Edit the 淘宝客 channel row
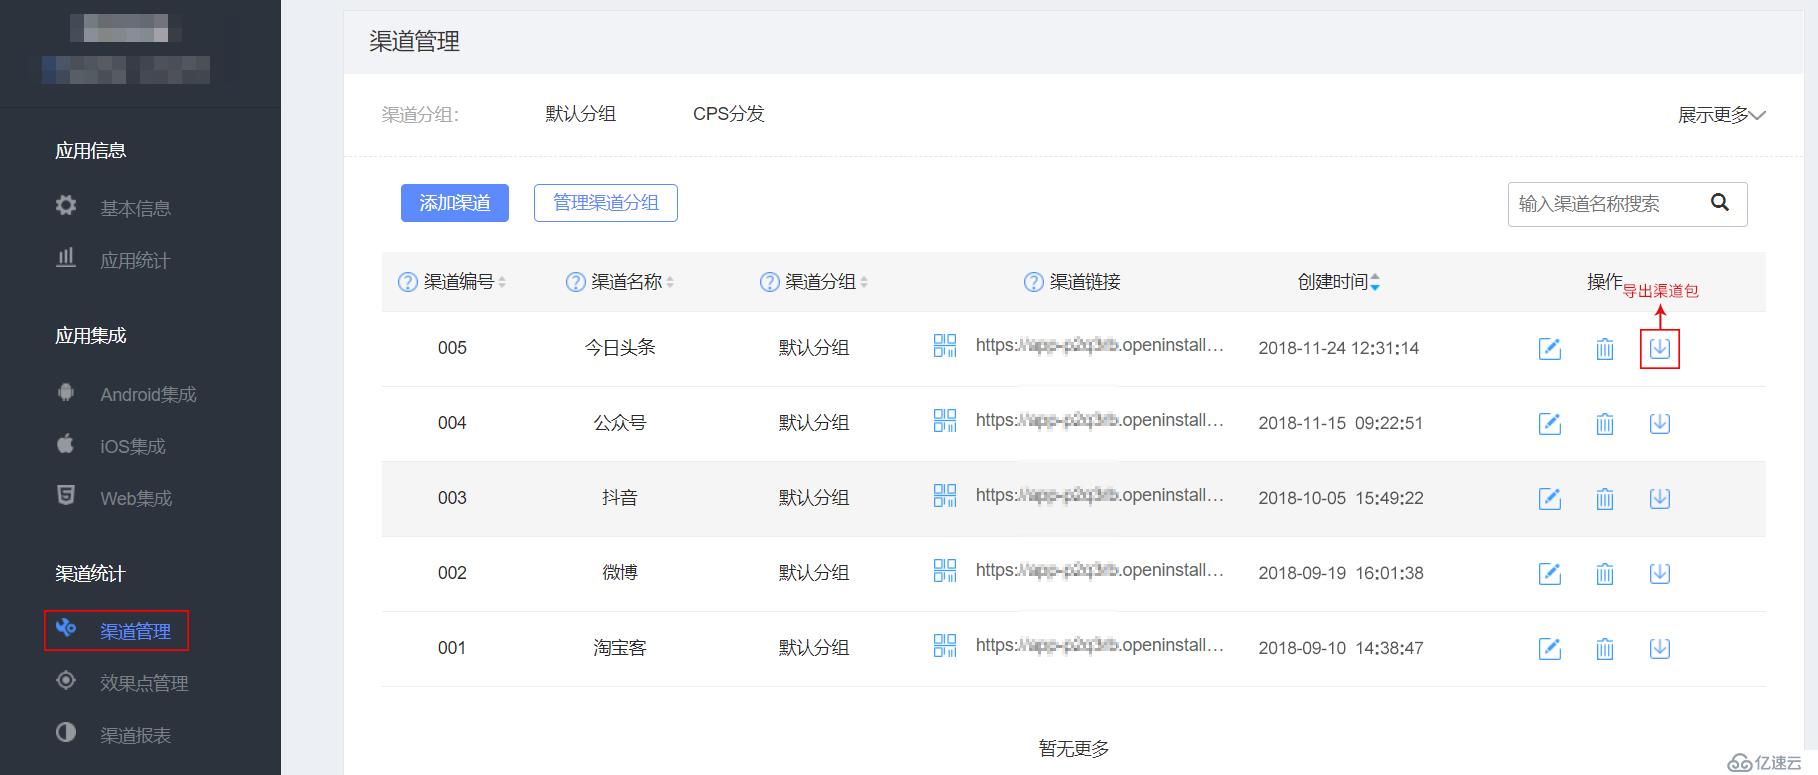This screenshot has width=1818, height=775. [x=1549, y=648]
